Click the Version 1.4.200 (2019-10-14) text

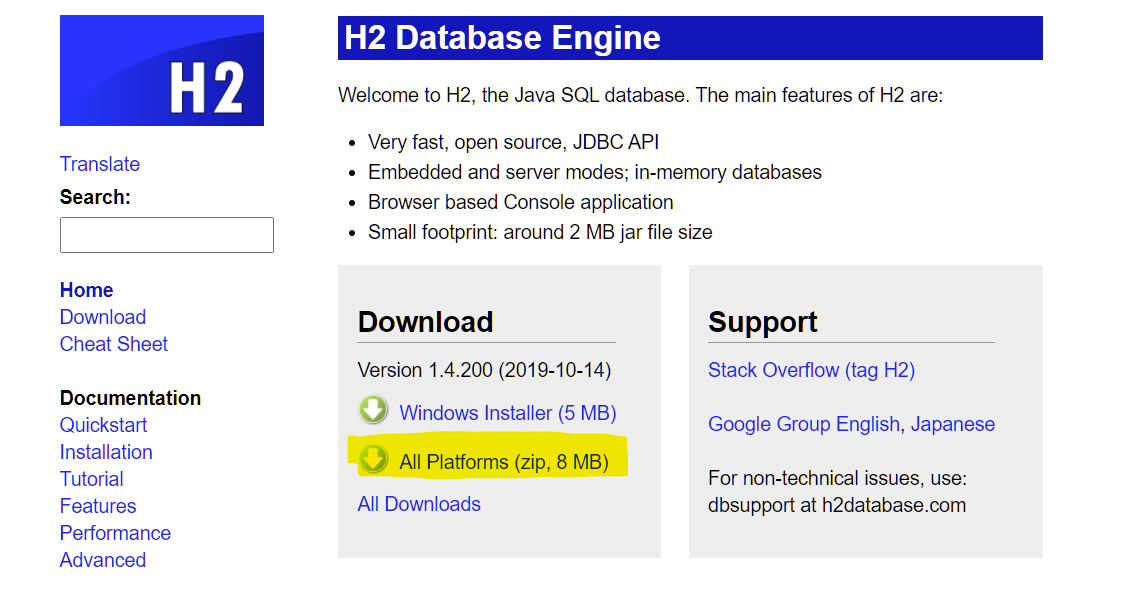[485, 370]
